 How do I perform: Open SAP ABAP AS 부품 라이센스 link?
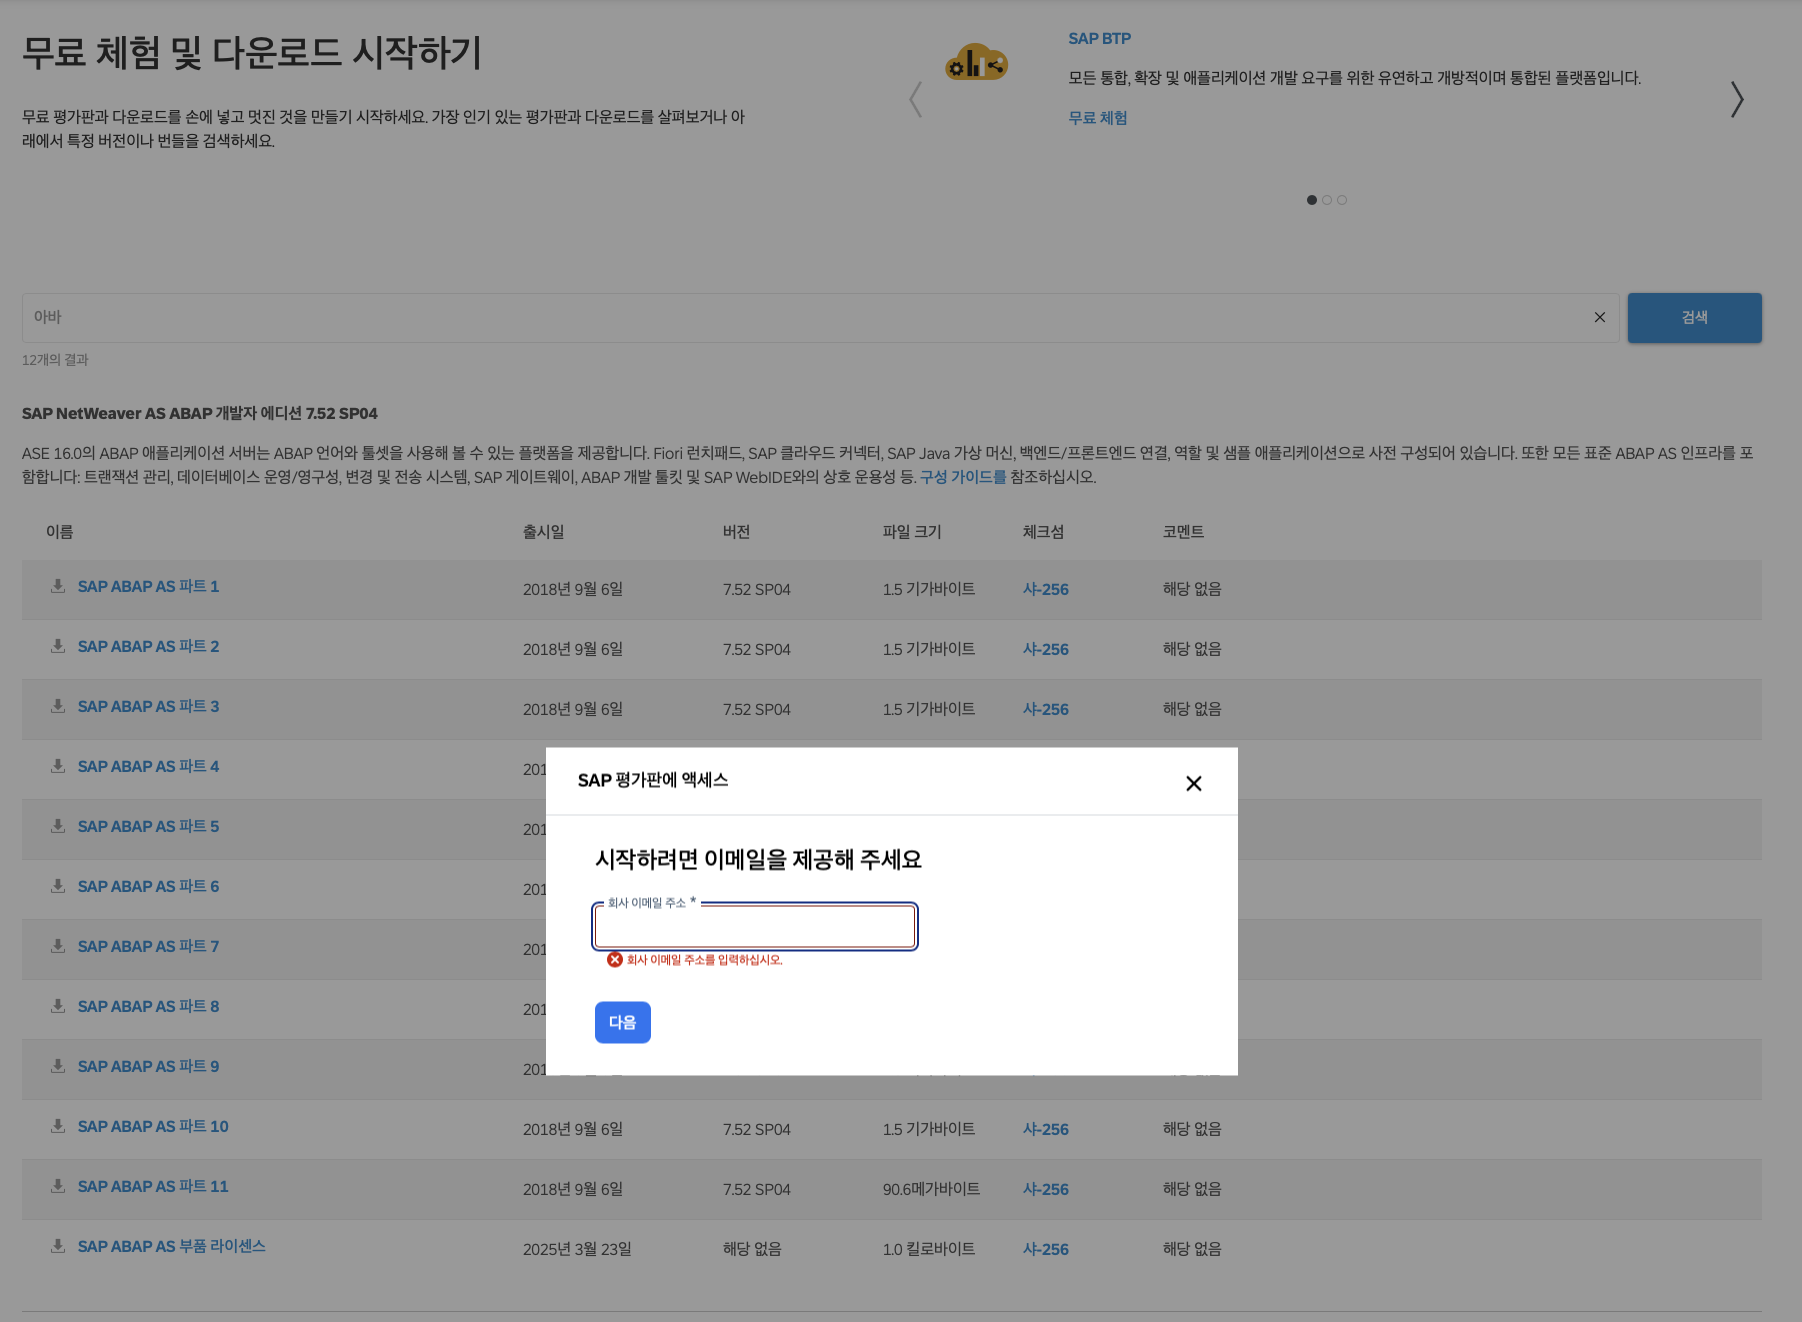tap(172, 1246)
